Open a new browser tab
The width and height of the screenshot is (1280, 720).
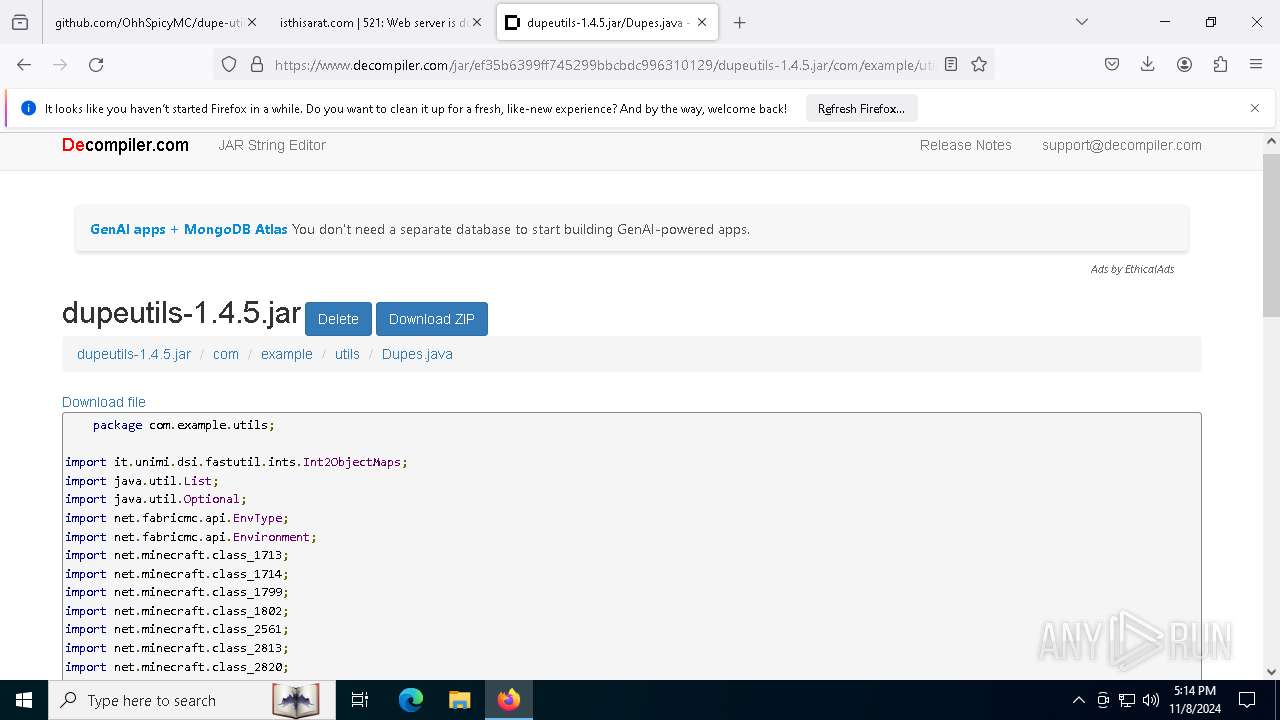(740, 22)
